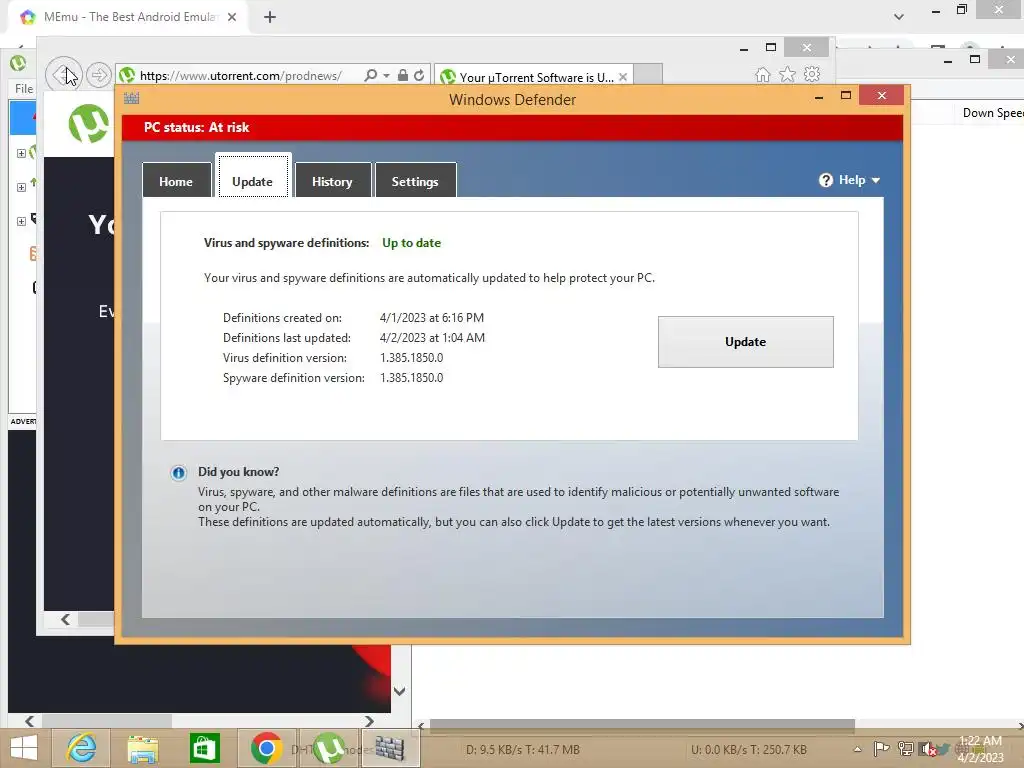Open File Explorer from the taskbar
This screenshot has width=1024, height=768.
[142, 748]
